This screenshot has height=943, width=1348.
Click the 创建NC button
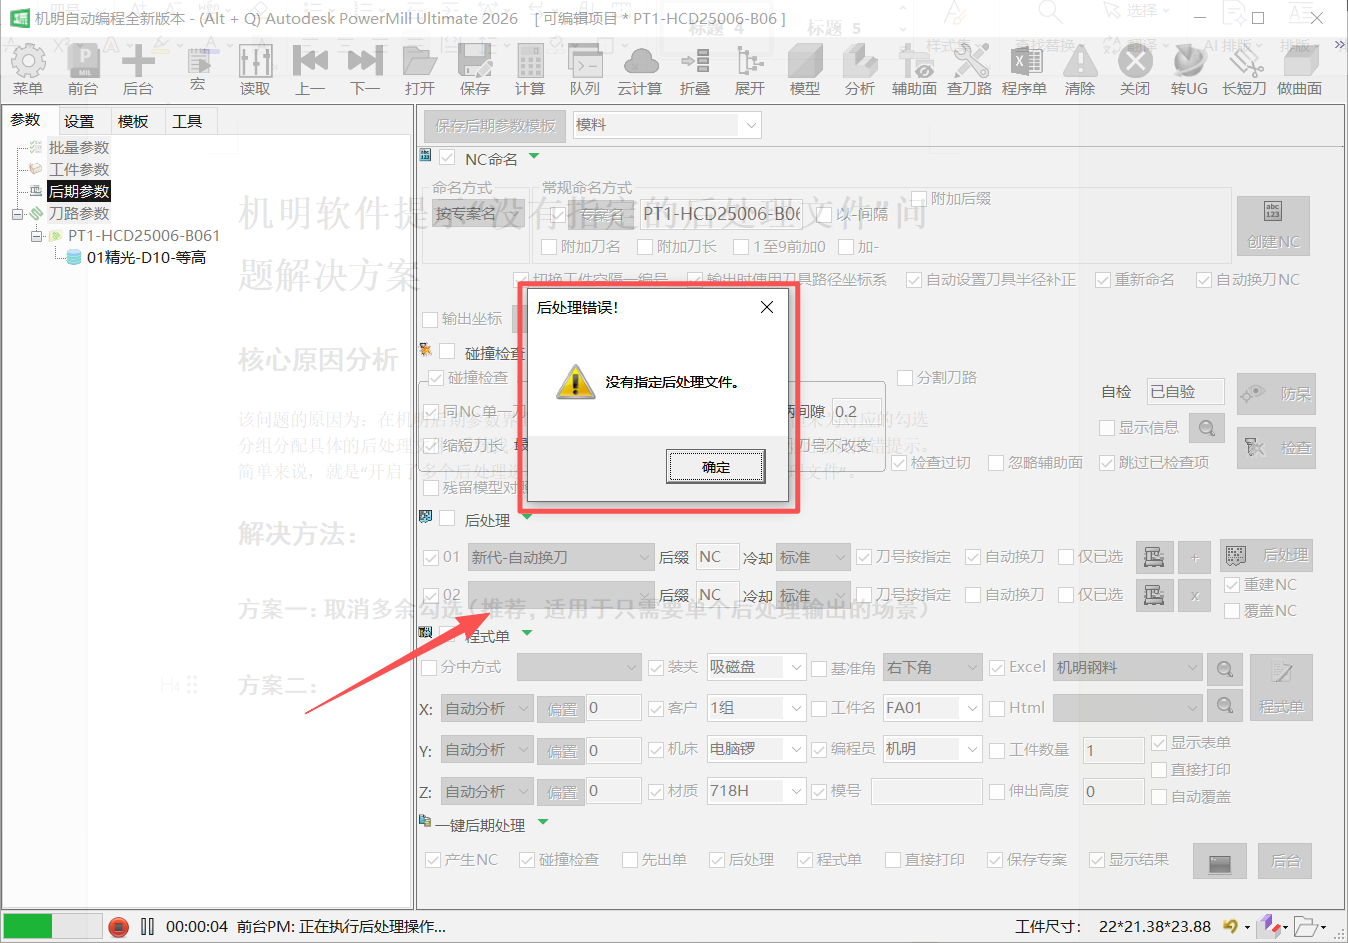pos(1273,226)
